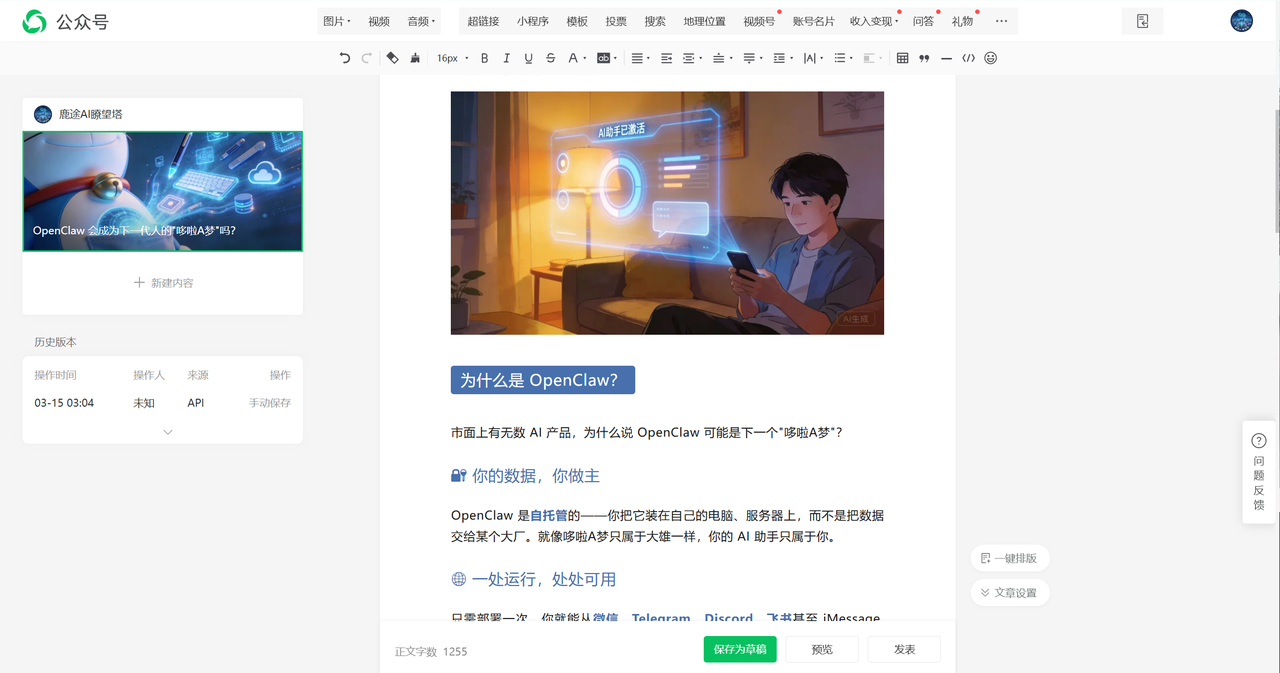Open the line height dropdown
Screen dimensions: 1280x673
click(781, 58)
